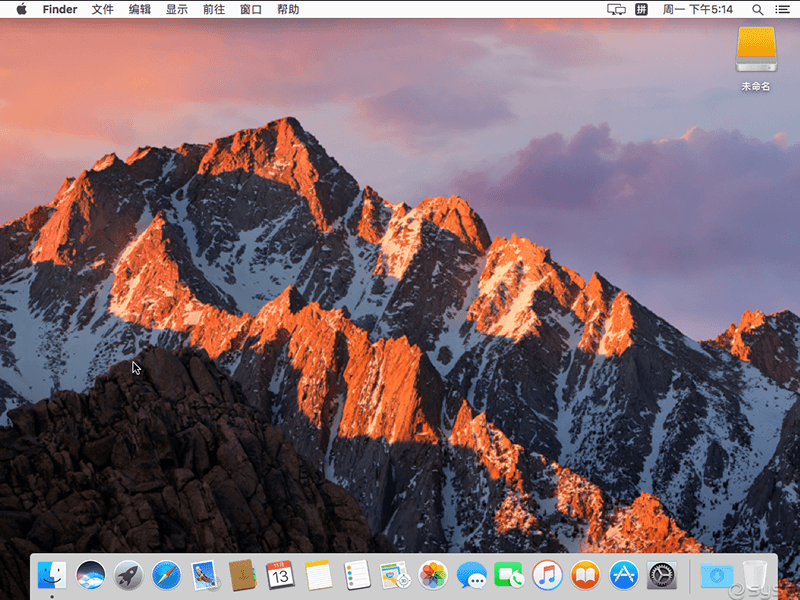Open Spotlight search in the menu bar
Screen dimensions: 800x600
tap(758, 9)
